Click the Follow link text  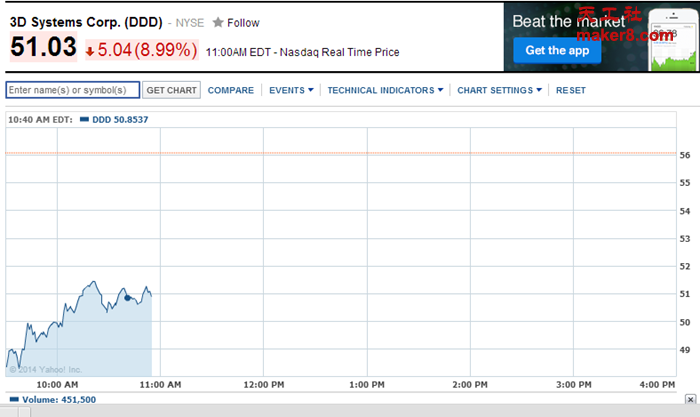[x=243, y=22]
